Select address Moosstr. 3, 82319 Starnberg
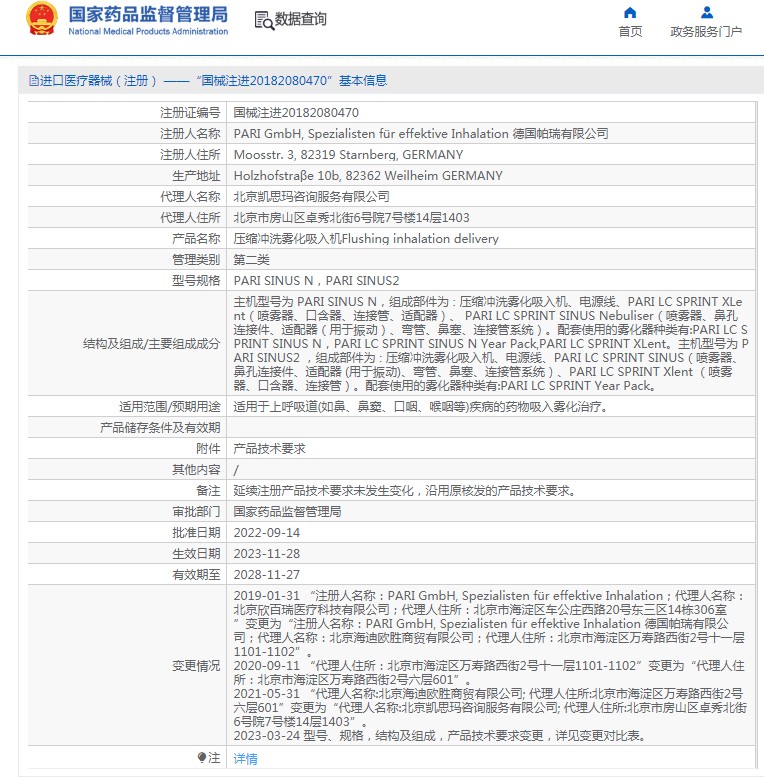Screen dimensions: 764x777 [x=348, y=155]
